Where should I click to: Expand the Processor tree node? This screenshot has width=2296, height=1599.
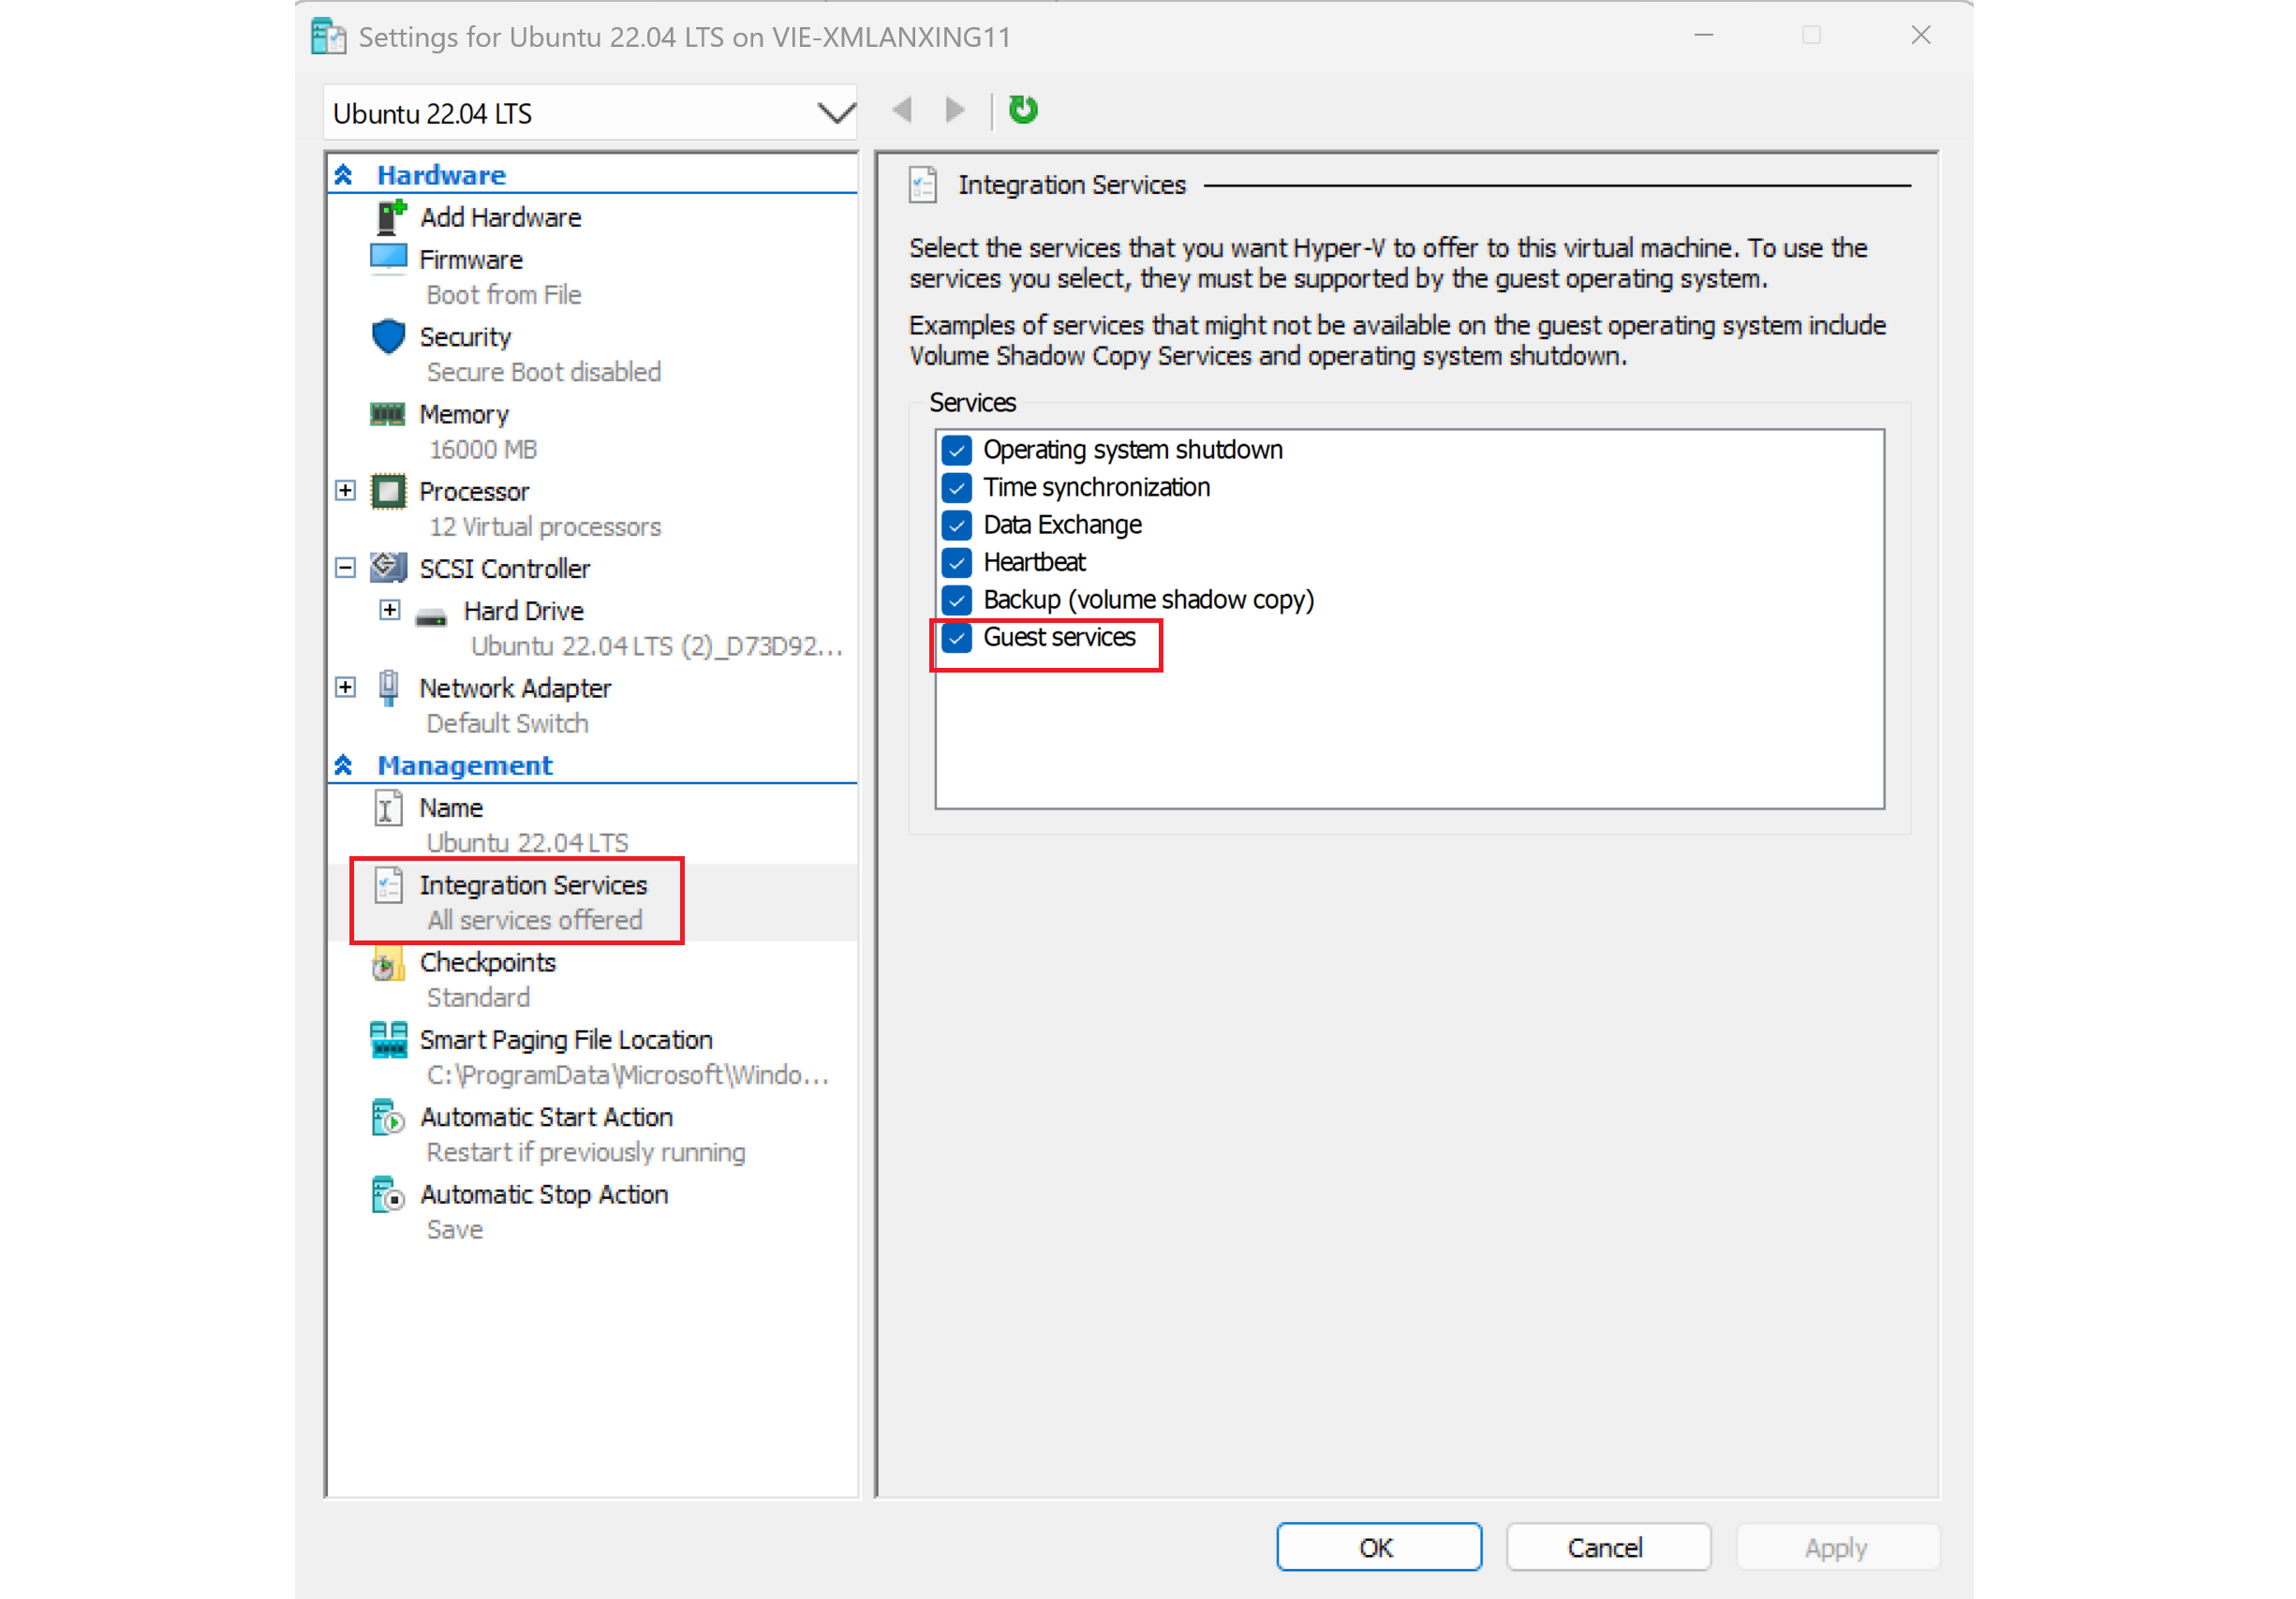click(345, 491)
